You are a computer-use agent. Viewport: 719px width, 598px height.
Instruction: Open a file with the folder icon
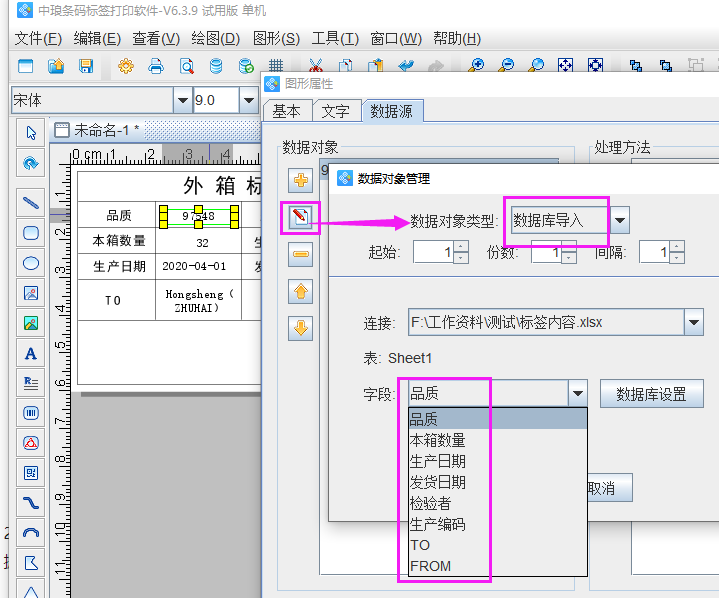(56, 66)
